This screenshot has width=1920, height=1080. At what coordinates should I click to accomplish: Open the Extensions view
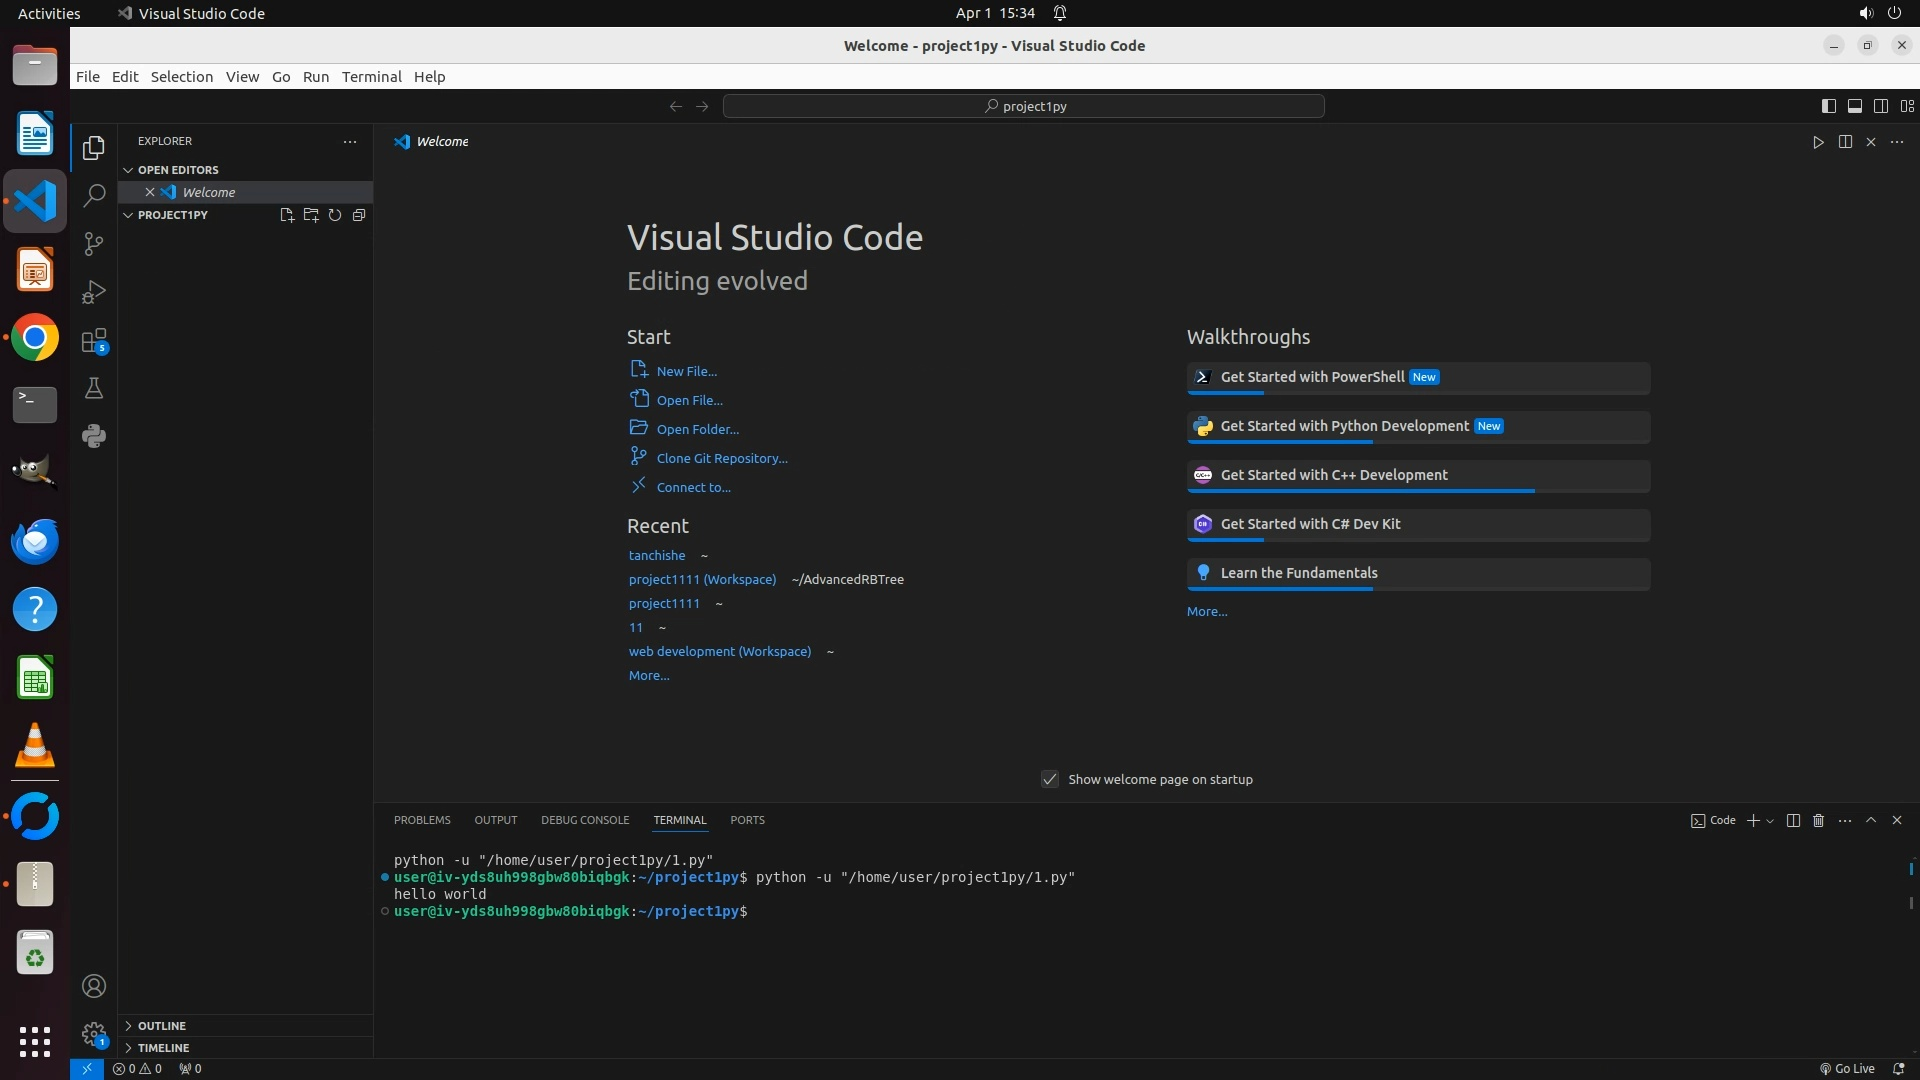tap(94, 341)
